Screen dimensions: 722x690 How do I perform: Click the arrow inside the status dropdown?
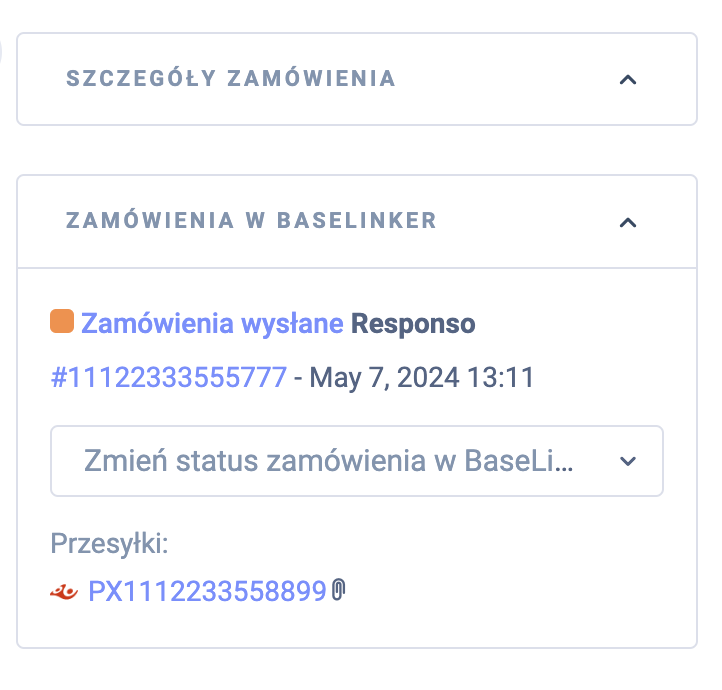click(628, 461)
